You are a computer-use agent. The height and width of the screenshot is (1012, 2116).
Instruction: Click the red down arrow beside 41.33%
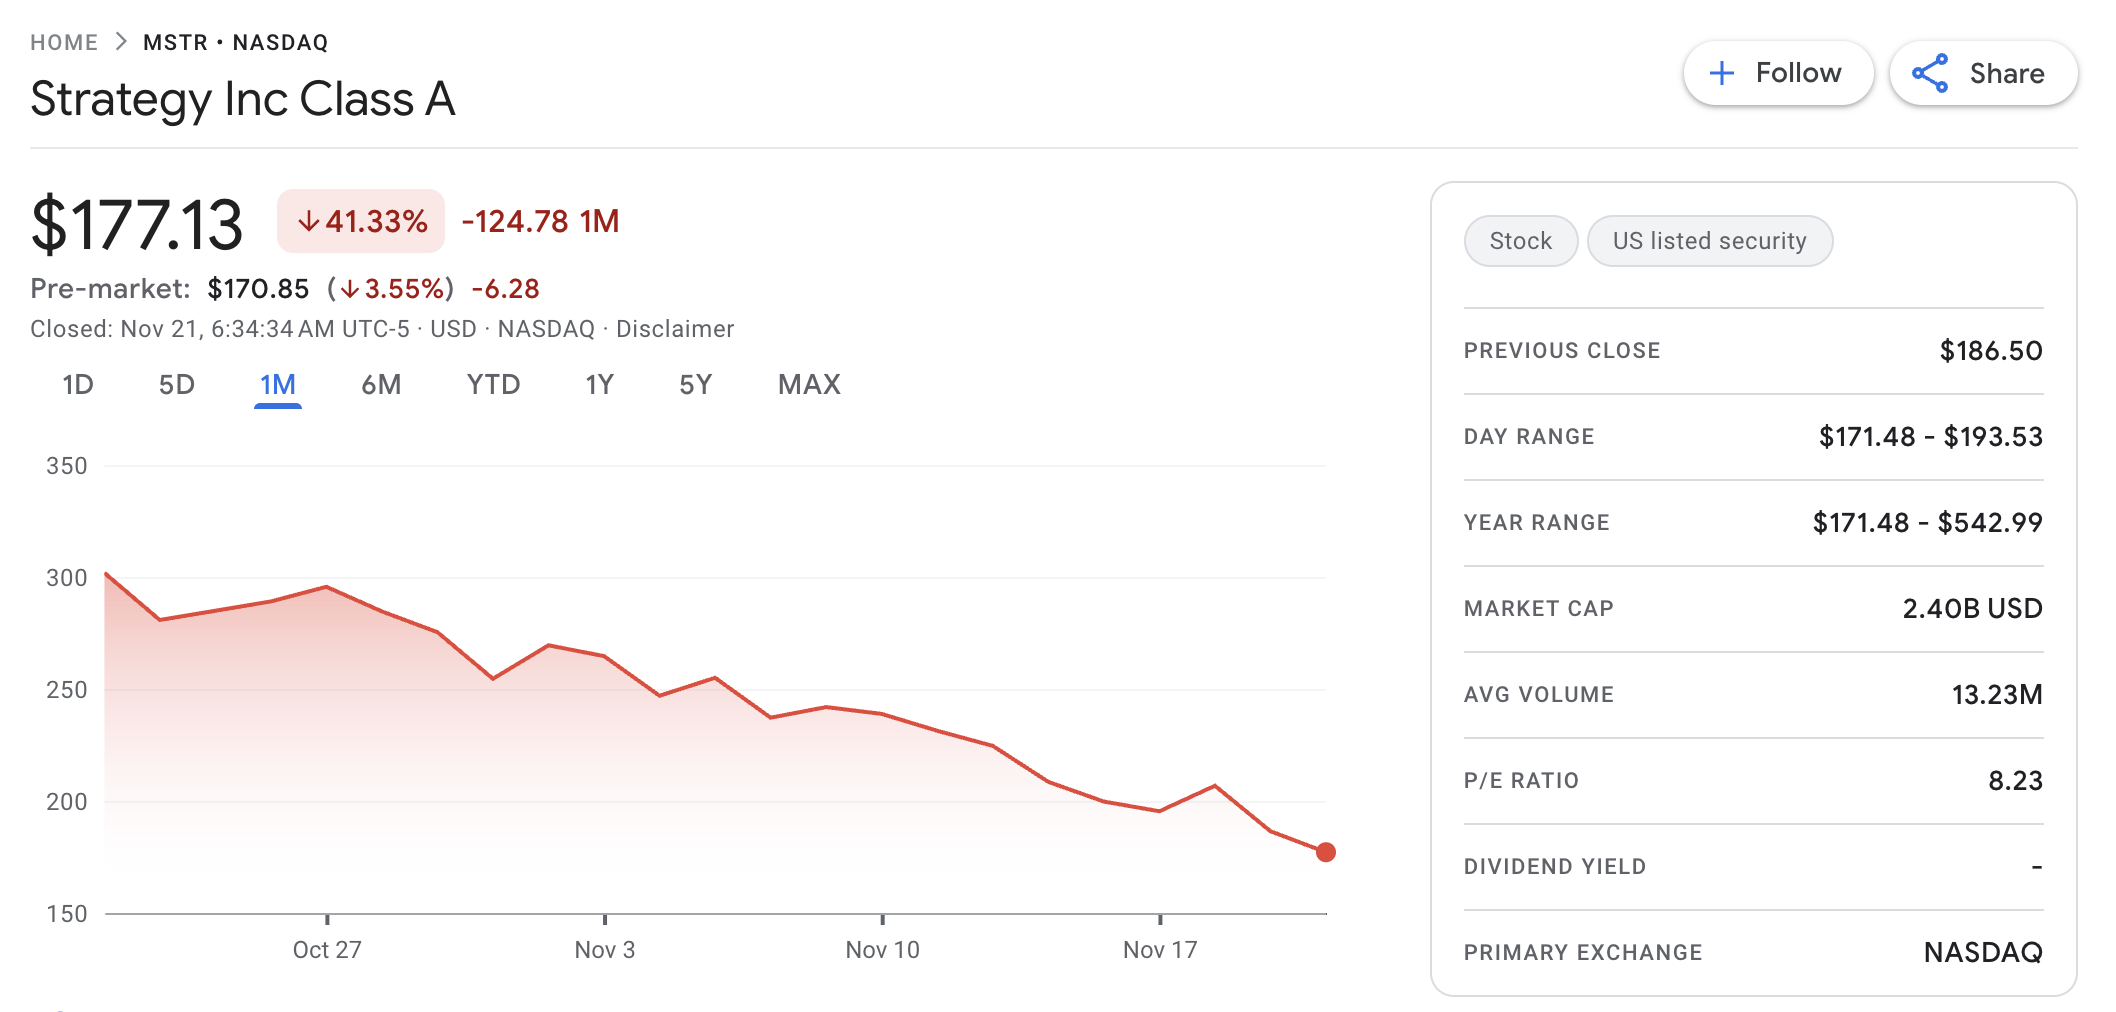click(309, 221)
